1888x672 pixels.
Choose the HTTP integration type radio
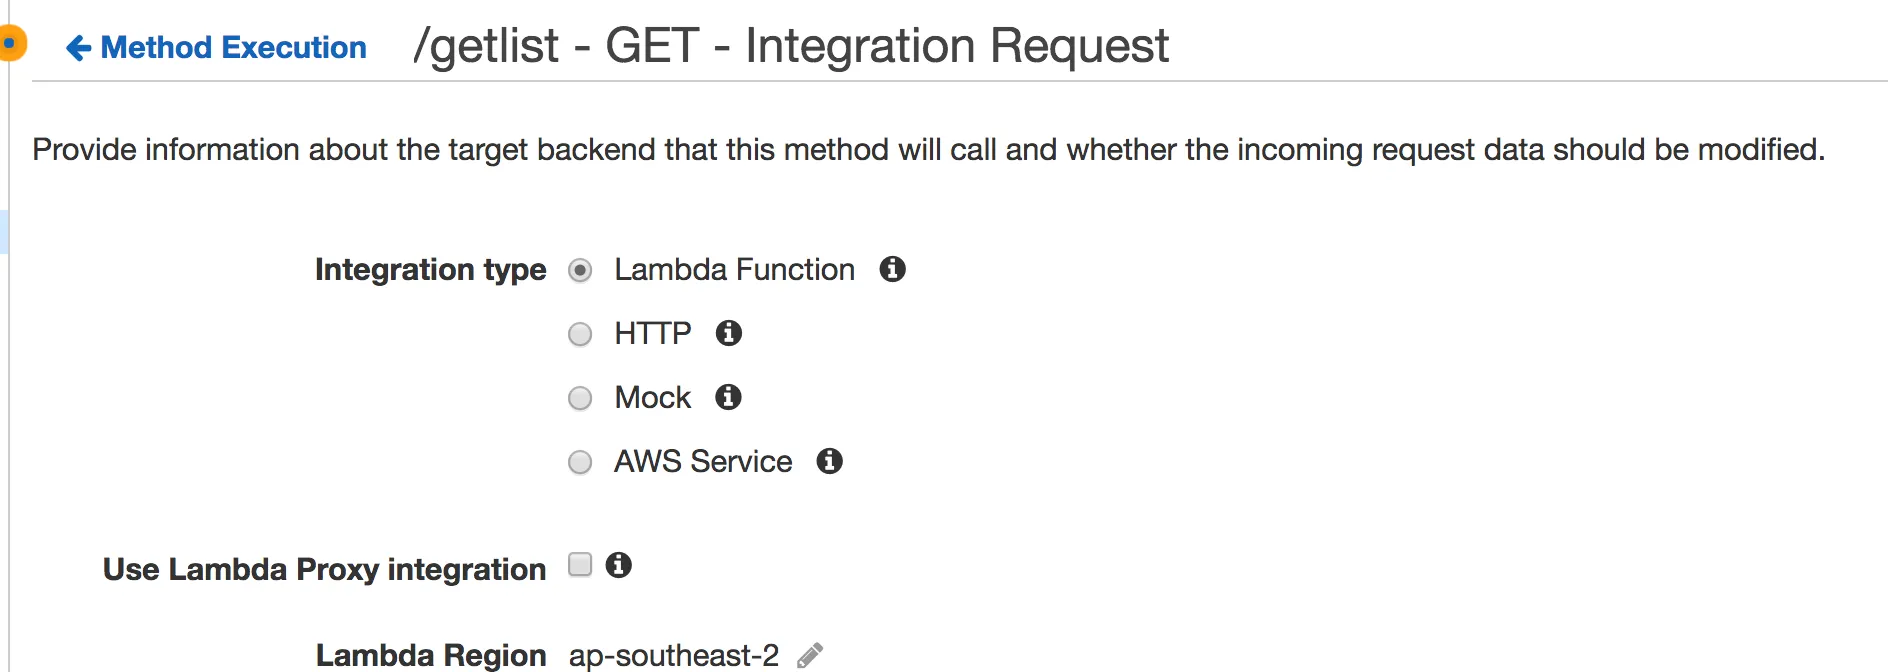coord(580,334)
